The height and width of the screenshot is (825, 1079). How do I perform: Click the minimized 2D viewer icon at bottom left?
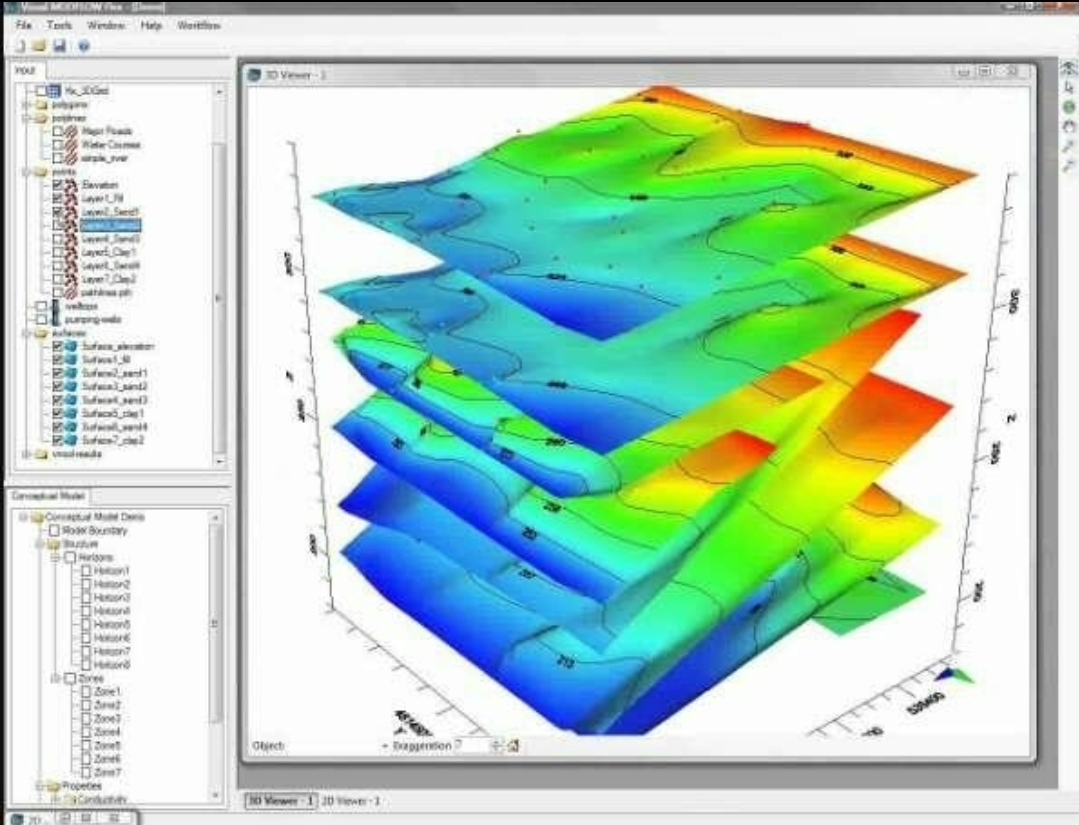click(x=19, y=819)
